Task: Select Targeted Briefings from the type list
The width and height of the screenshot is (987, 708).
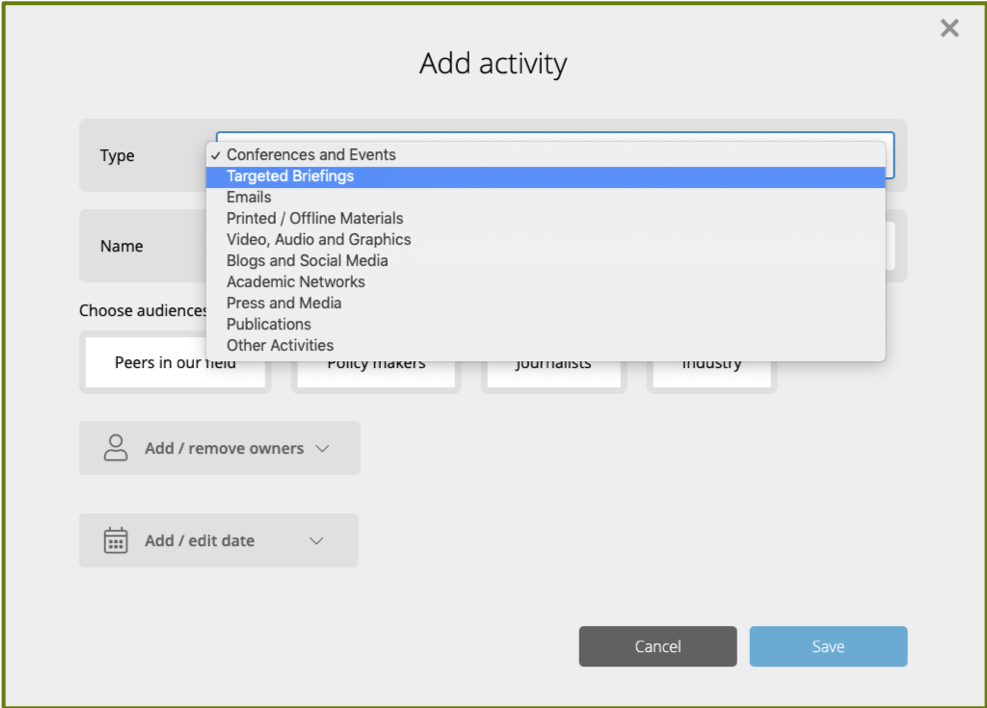Action: click(x=290, y=176)
